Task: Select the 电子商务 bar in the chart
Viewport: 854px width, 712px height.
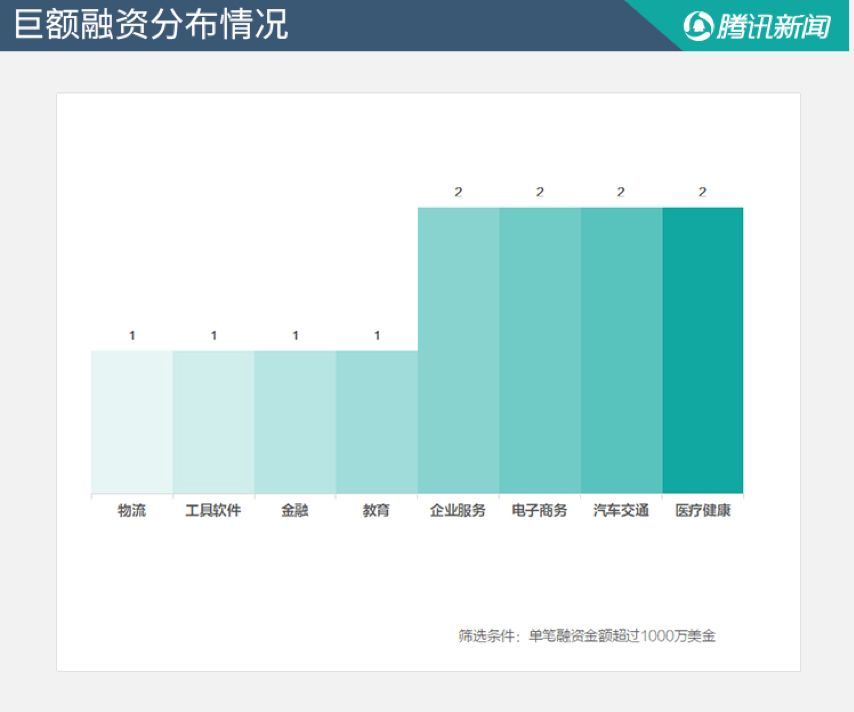Action: click(540, 350)
